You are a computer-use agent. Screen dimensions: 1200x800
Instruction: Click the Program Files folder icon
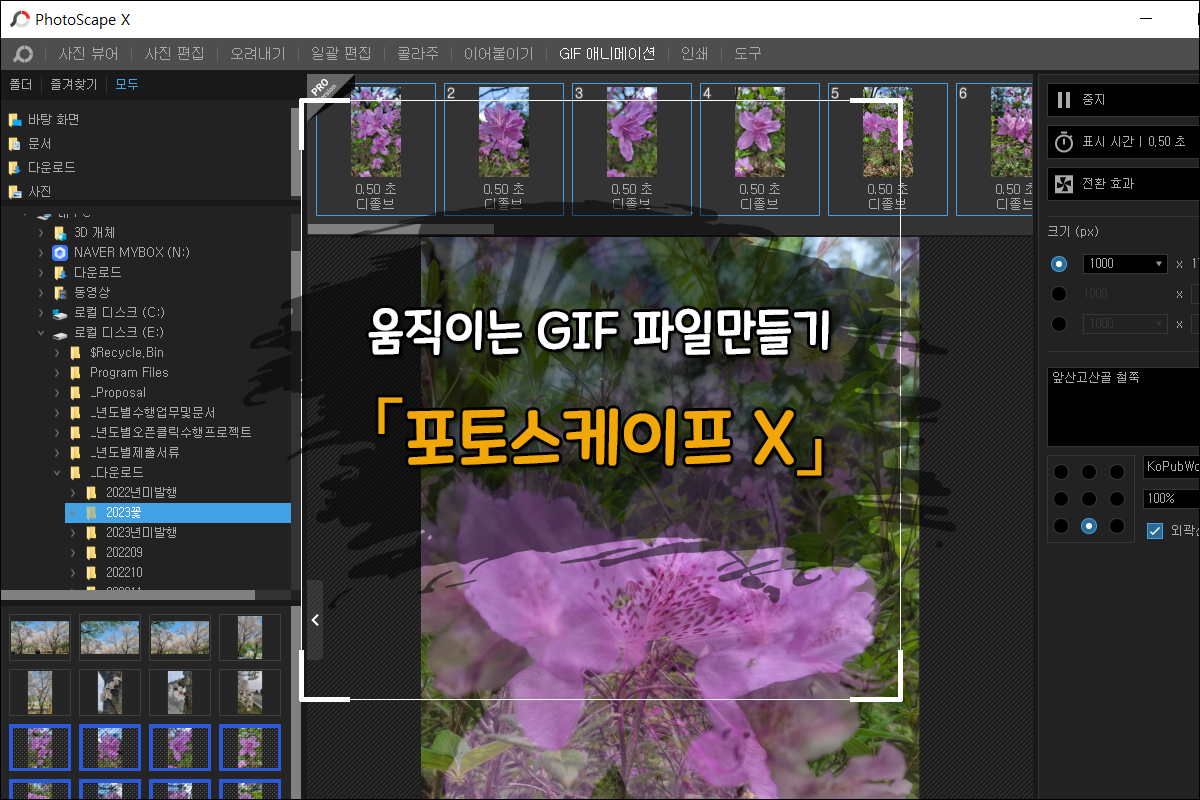(75, 373)
